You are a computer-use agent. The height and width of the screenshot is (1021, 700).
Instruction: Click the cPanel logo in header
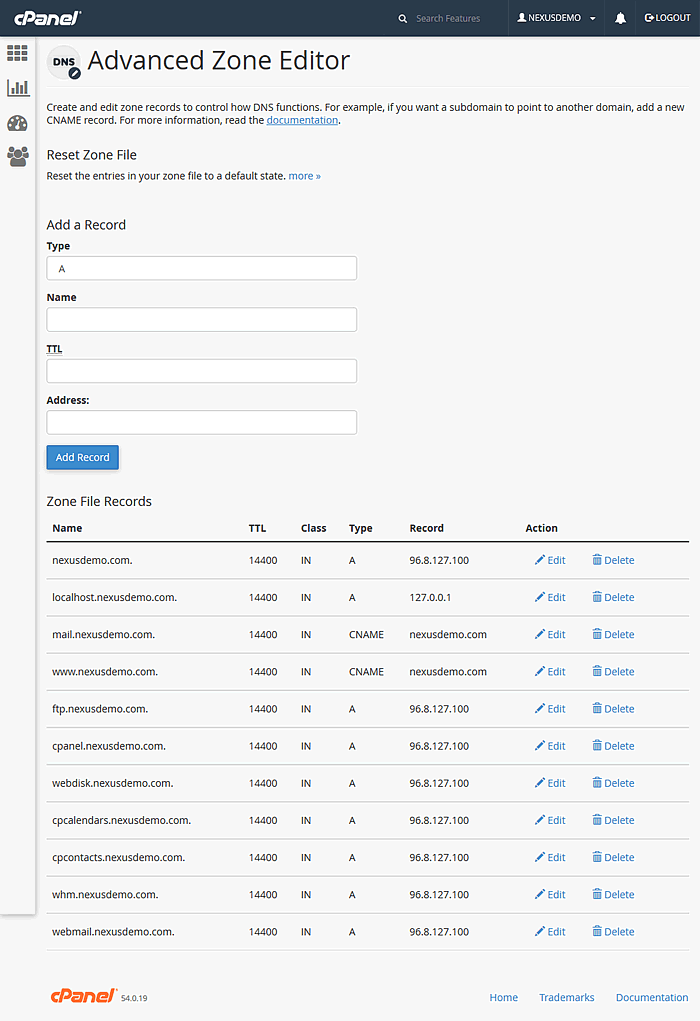pyautogui.click(x=47, y=18)
